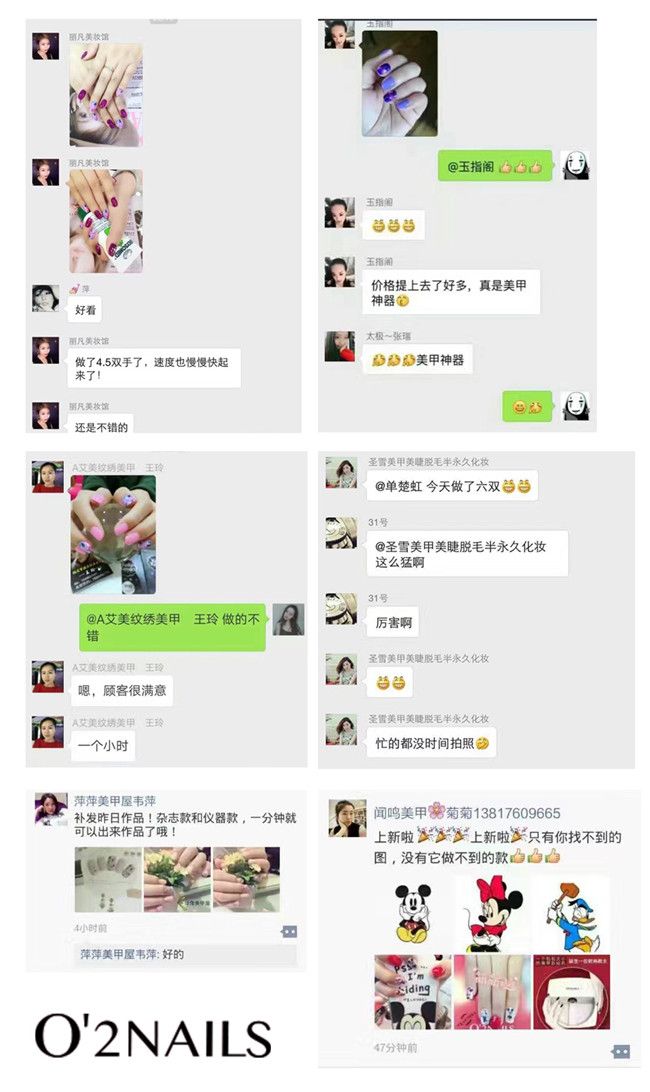Image resolution: width=650 pixels, height=1092 pixels.
Task: Tap avatar next to 一个小时 message
Action: [x=47, y=732]
